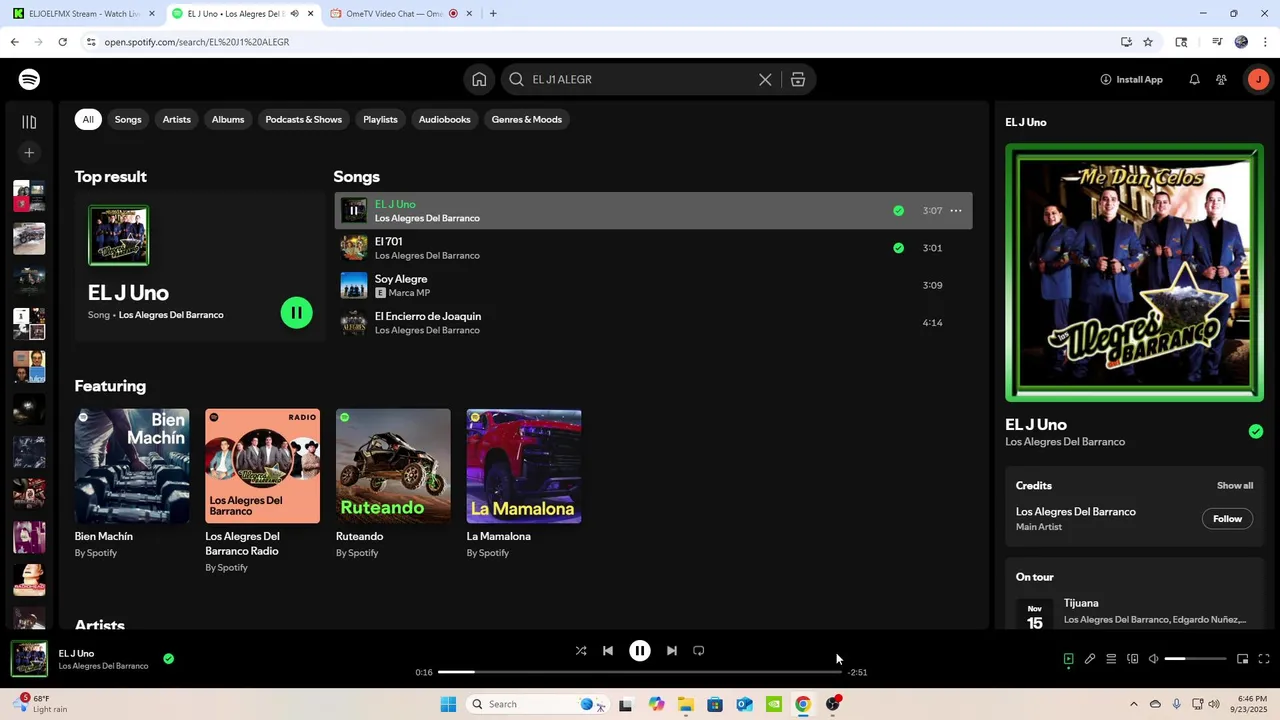Pause from the Top result green button
The image size is (1280, 720).
tap(296, 313)
